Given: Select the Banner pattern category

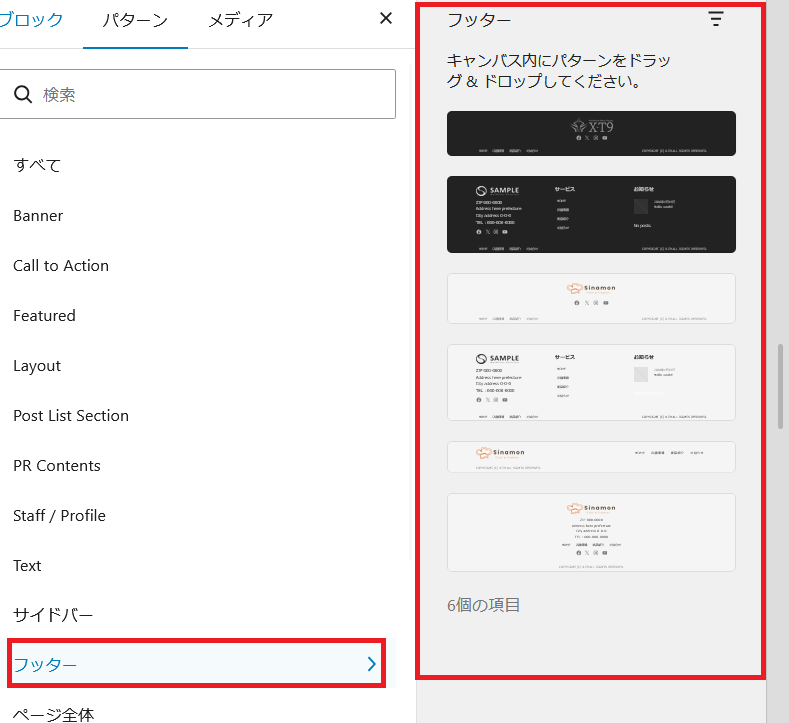Looking at the screenshot, I should tap(38, 216).
